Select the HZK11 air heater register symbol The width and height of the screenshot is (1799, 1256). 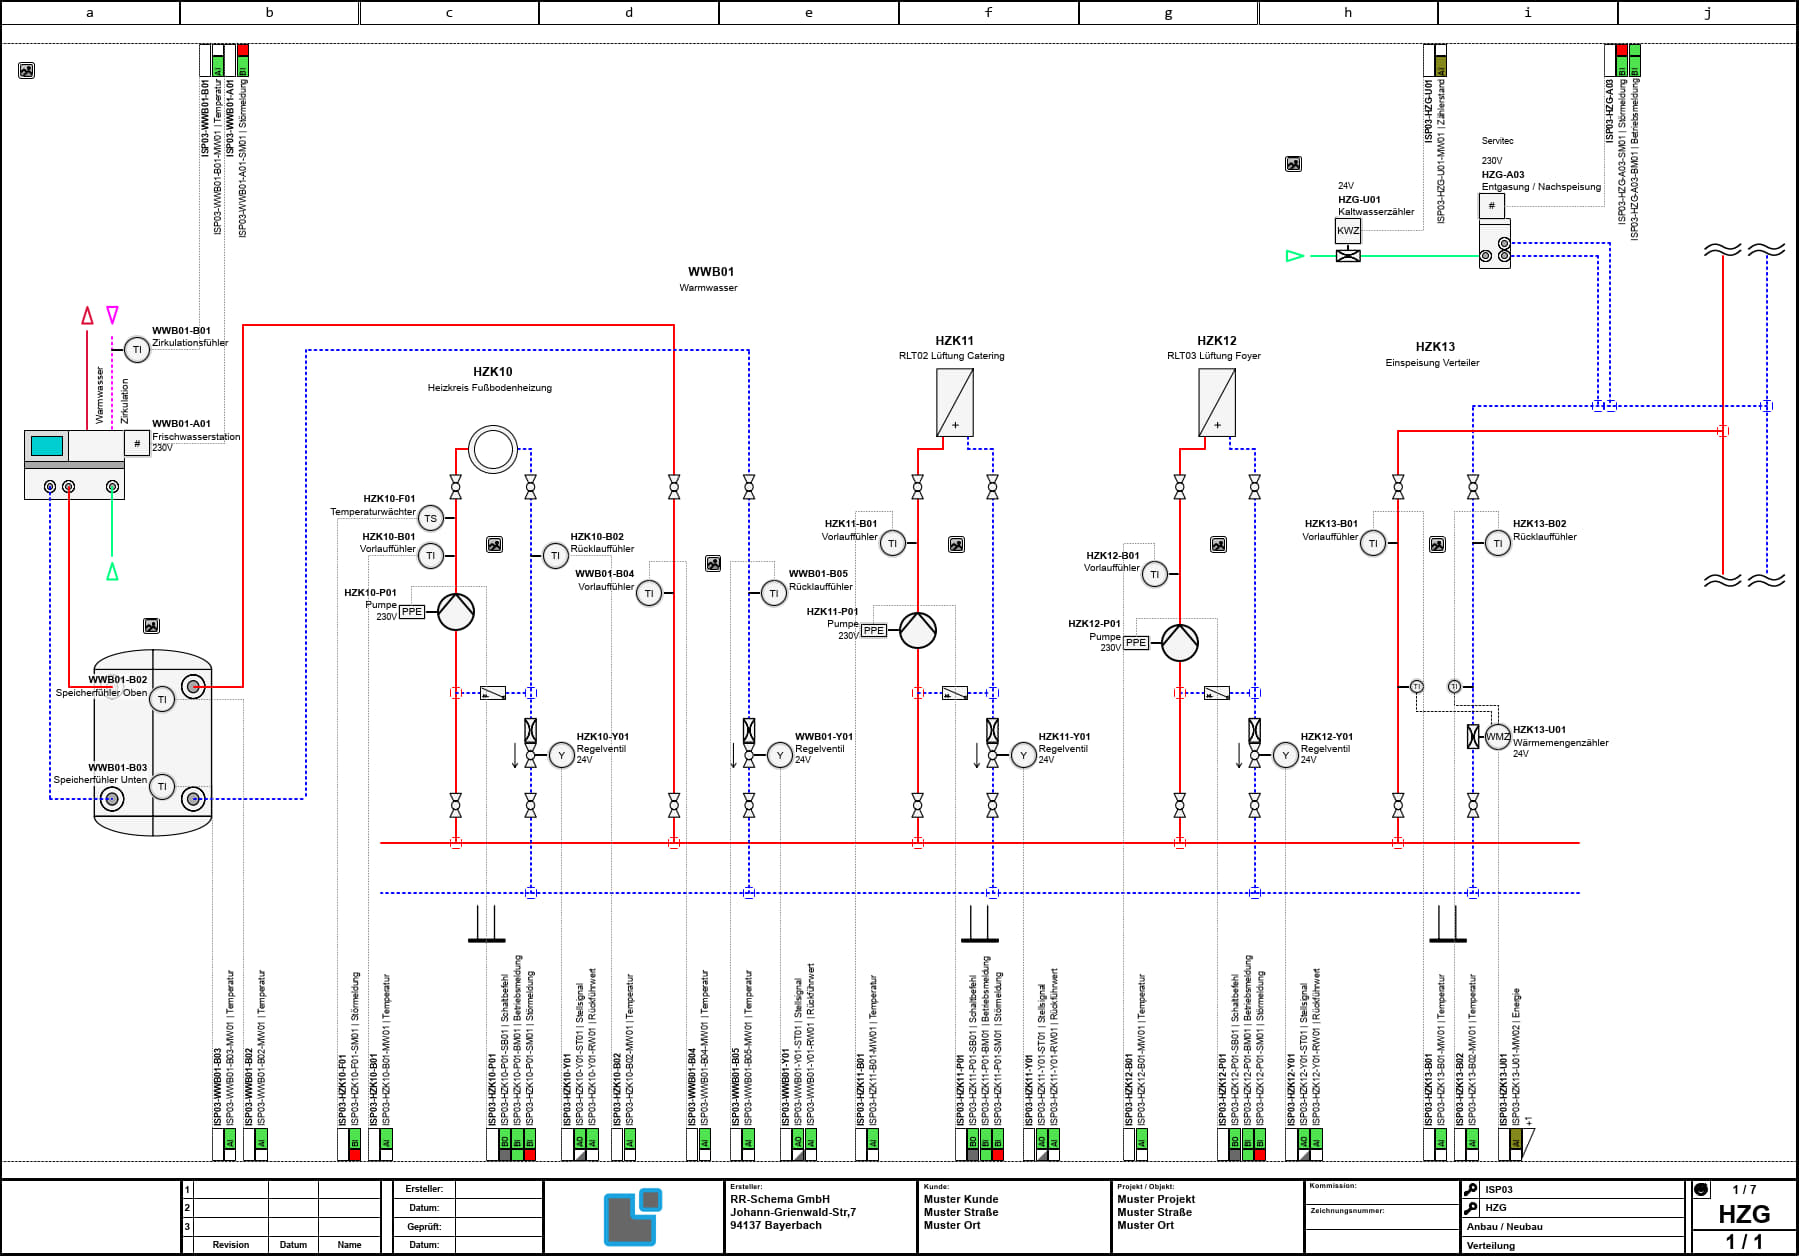pyautogui.click(x=955, y=403)
